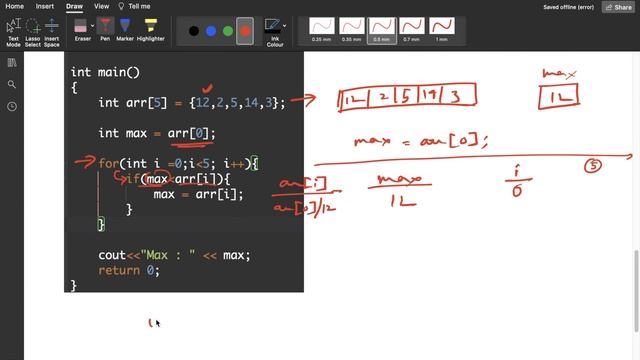This screenshot has width=640, height=360.
Task: Click the 'max = arr[i];' code line
Action: [198, 194]
